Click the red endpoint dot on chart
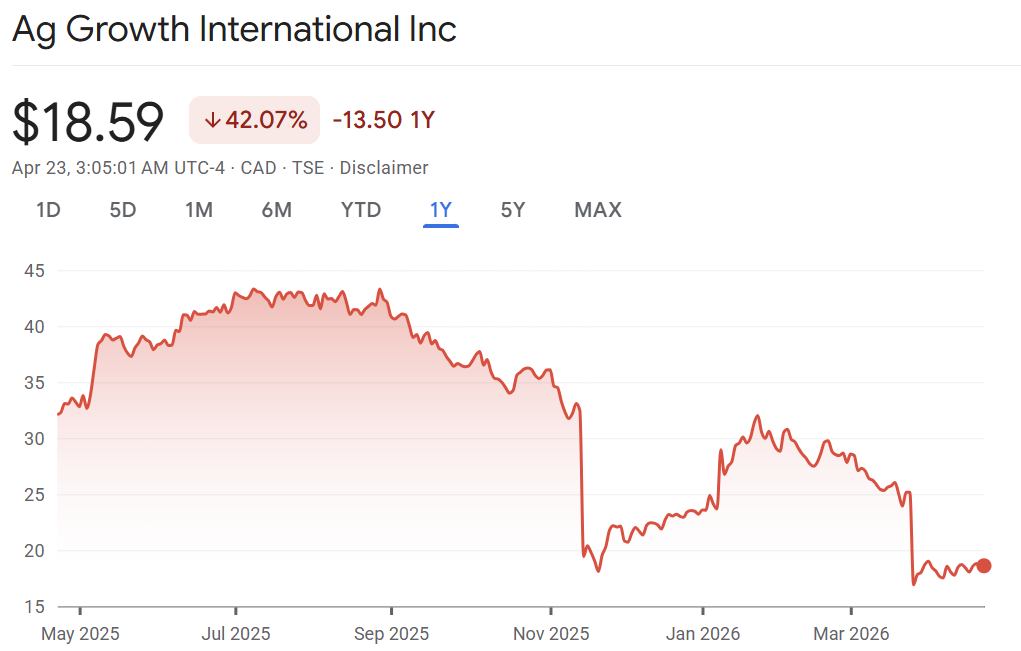 click(x=984, y=566)
